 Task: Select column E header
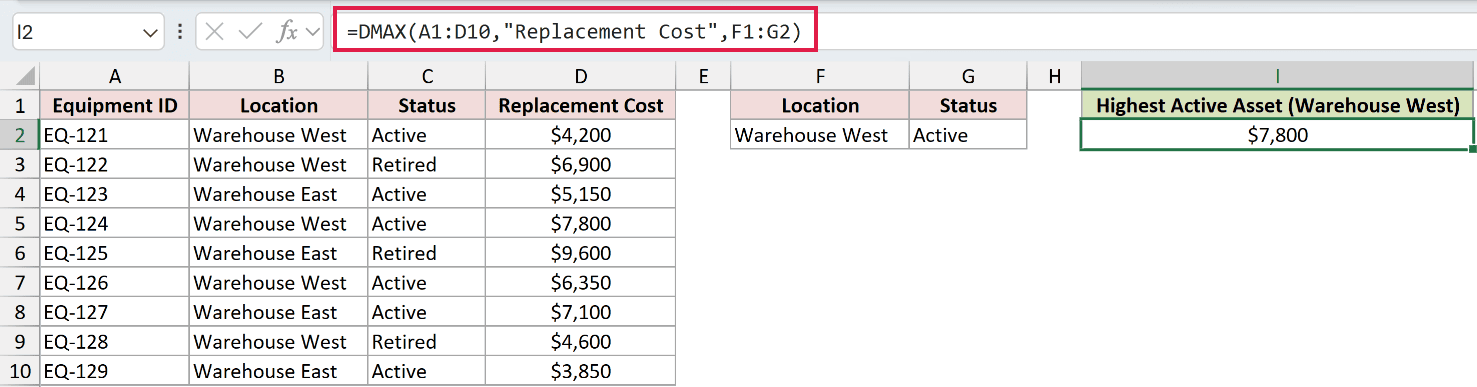tap(703, 76)
